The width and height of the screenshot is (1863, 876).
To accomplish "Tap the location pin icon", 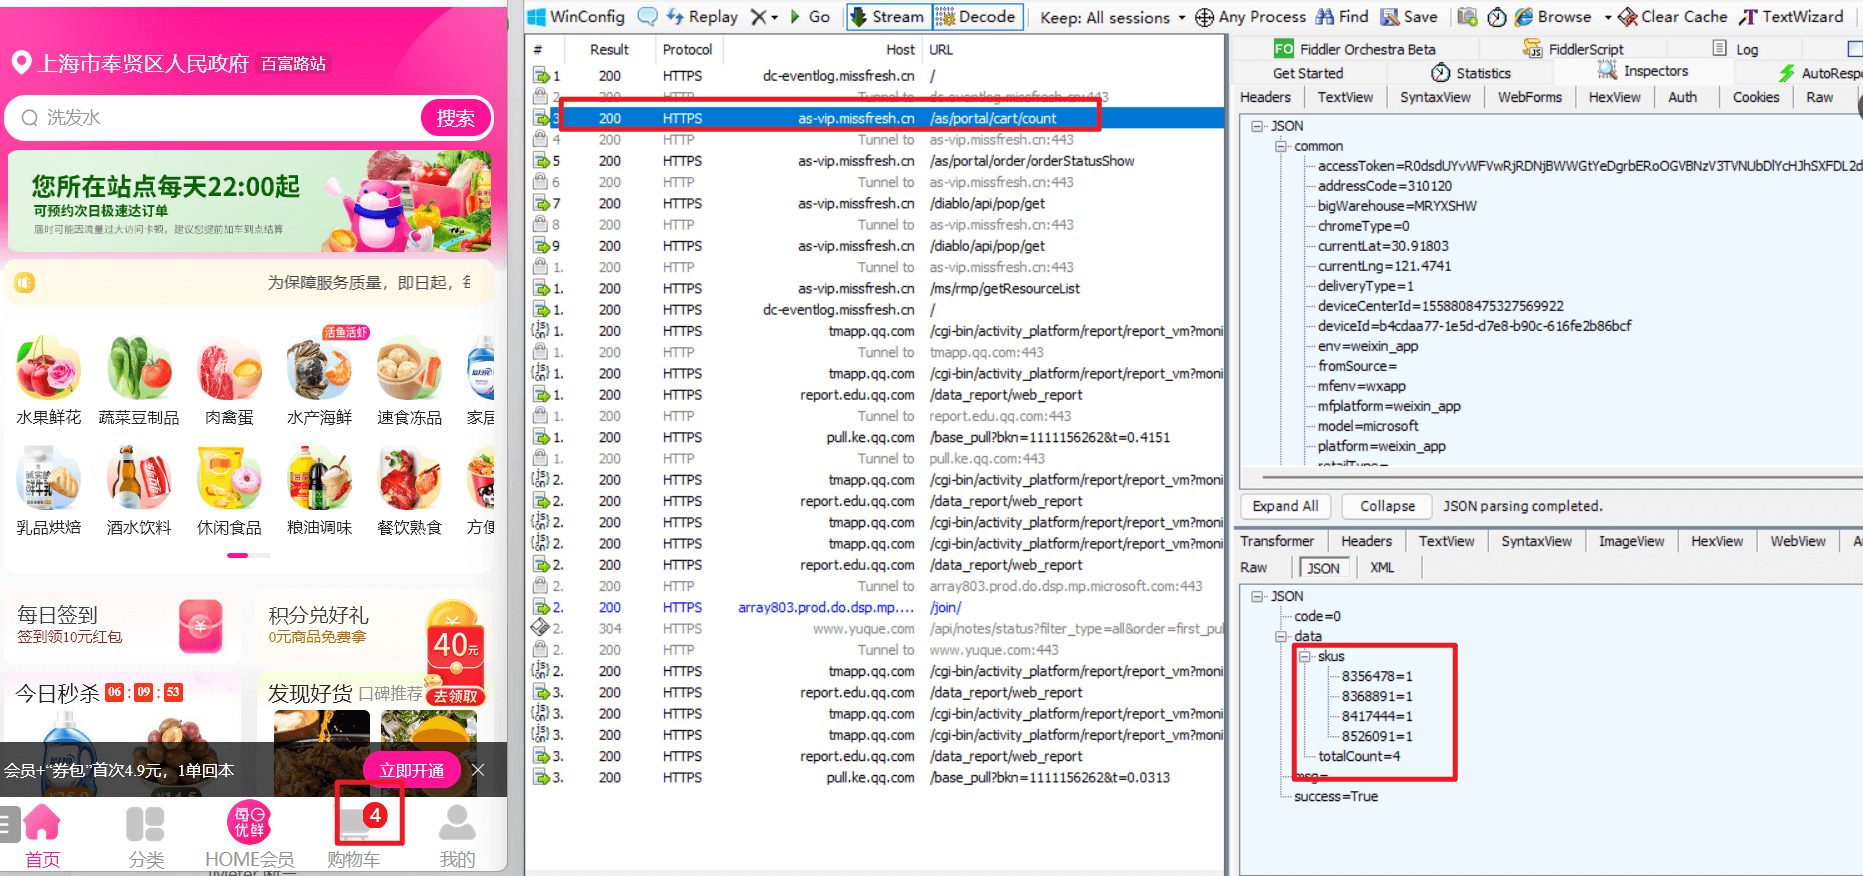I will [21, 63].
